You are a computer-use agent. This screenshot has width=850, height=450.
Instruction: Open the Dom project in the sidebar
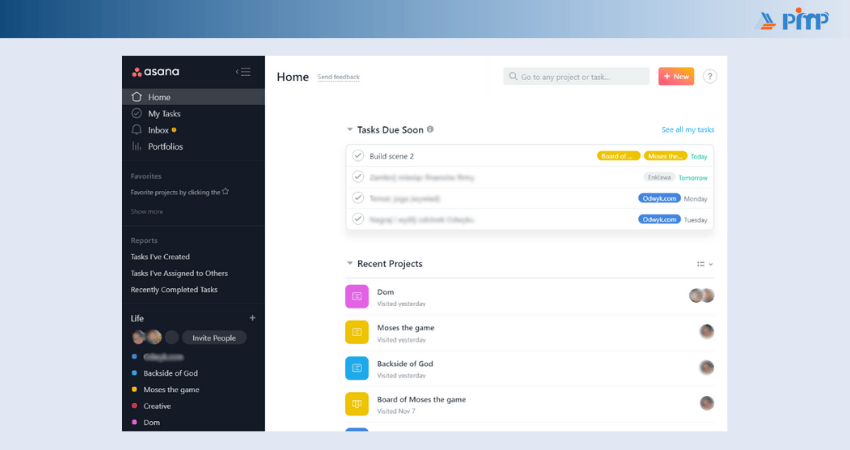pos(151,422)
